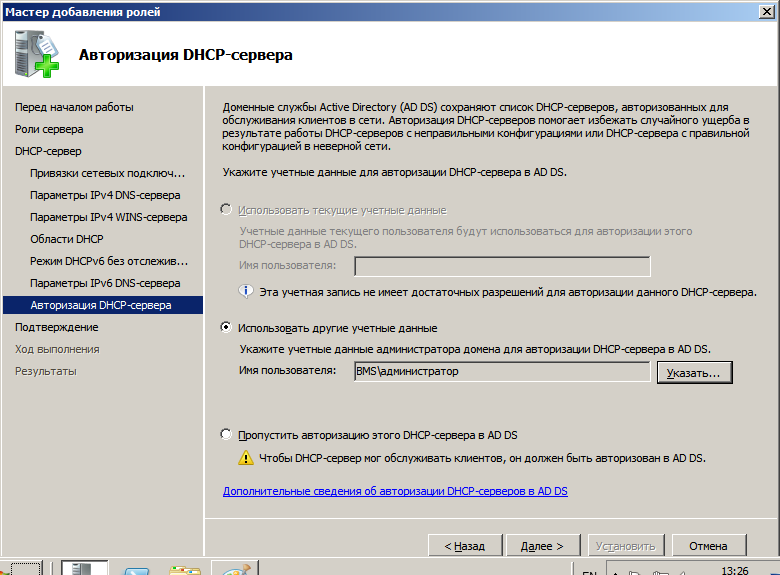Viewport: 780px width, 575px height.
Task: Click username field containing 'BMS\администратор'
Action: [x=502, y=372]
